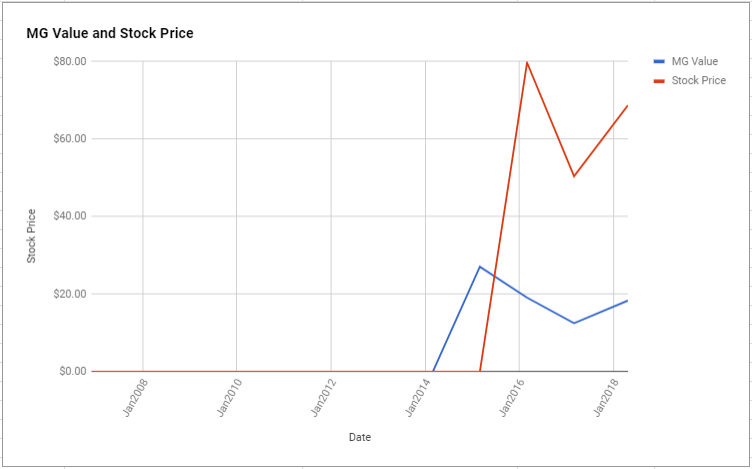
Task: Select the Date horizontal axis title
Action: pyautogui.click(x=360, y=437)
